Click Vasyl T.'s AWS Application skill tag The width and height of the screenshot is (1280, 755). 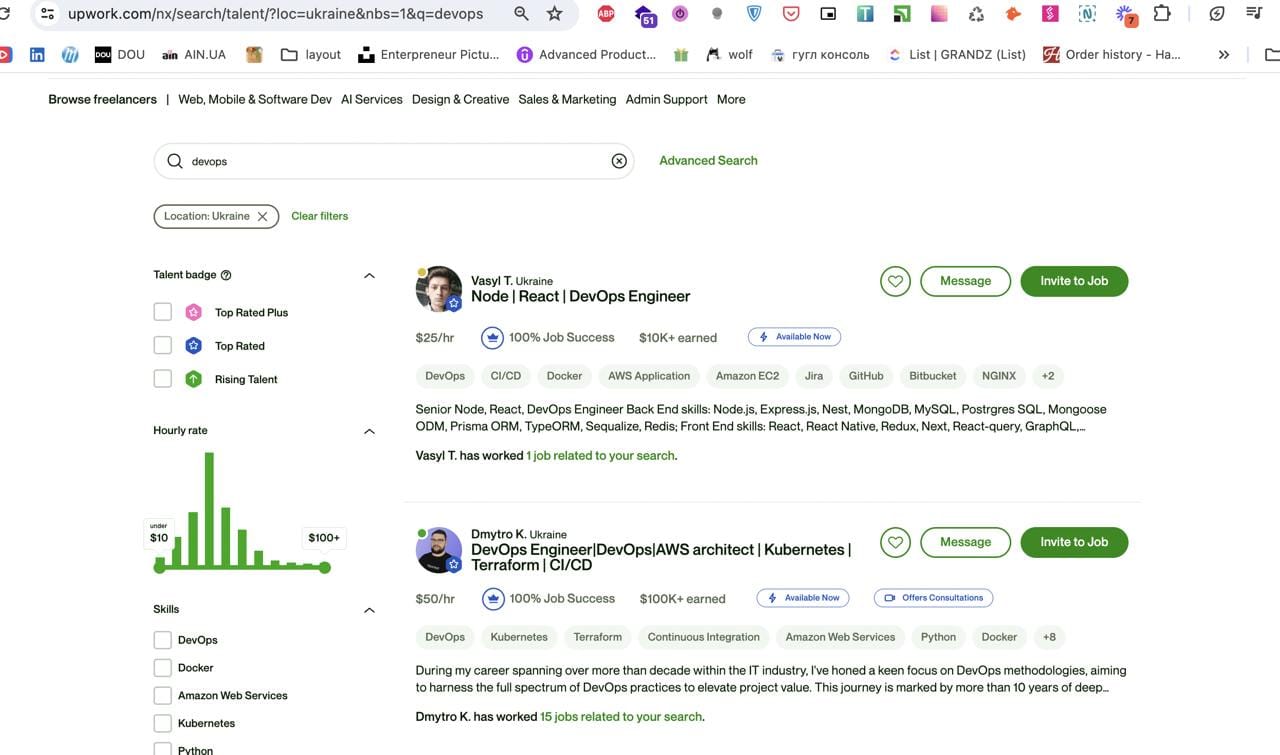click(649, 376)
